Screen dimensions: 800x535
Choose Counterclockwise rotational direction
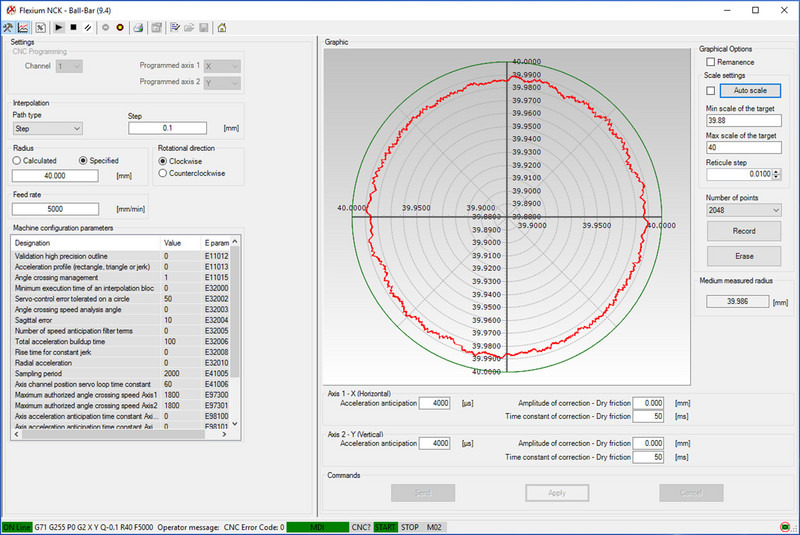(164, 173)
